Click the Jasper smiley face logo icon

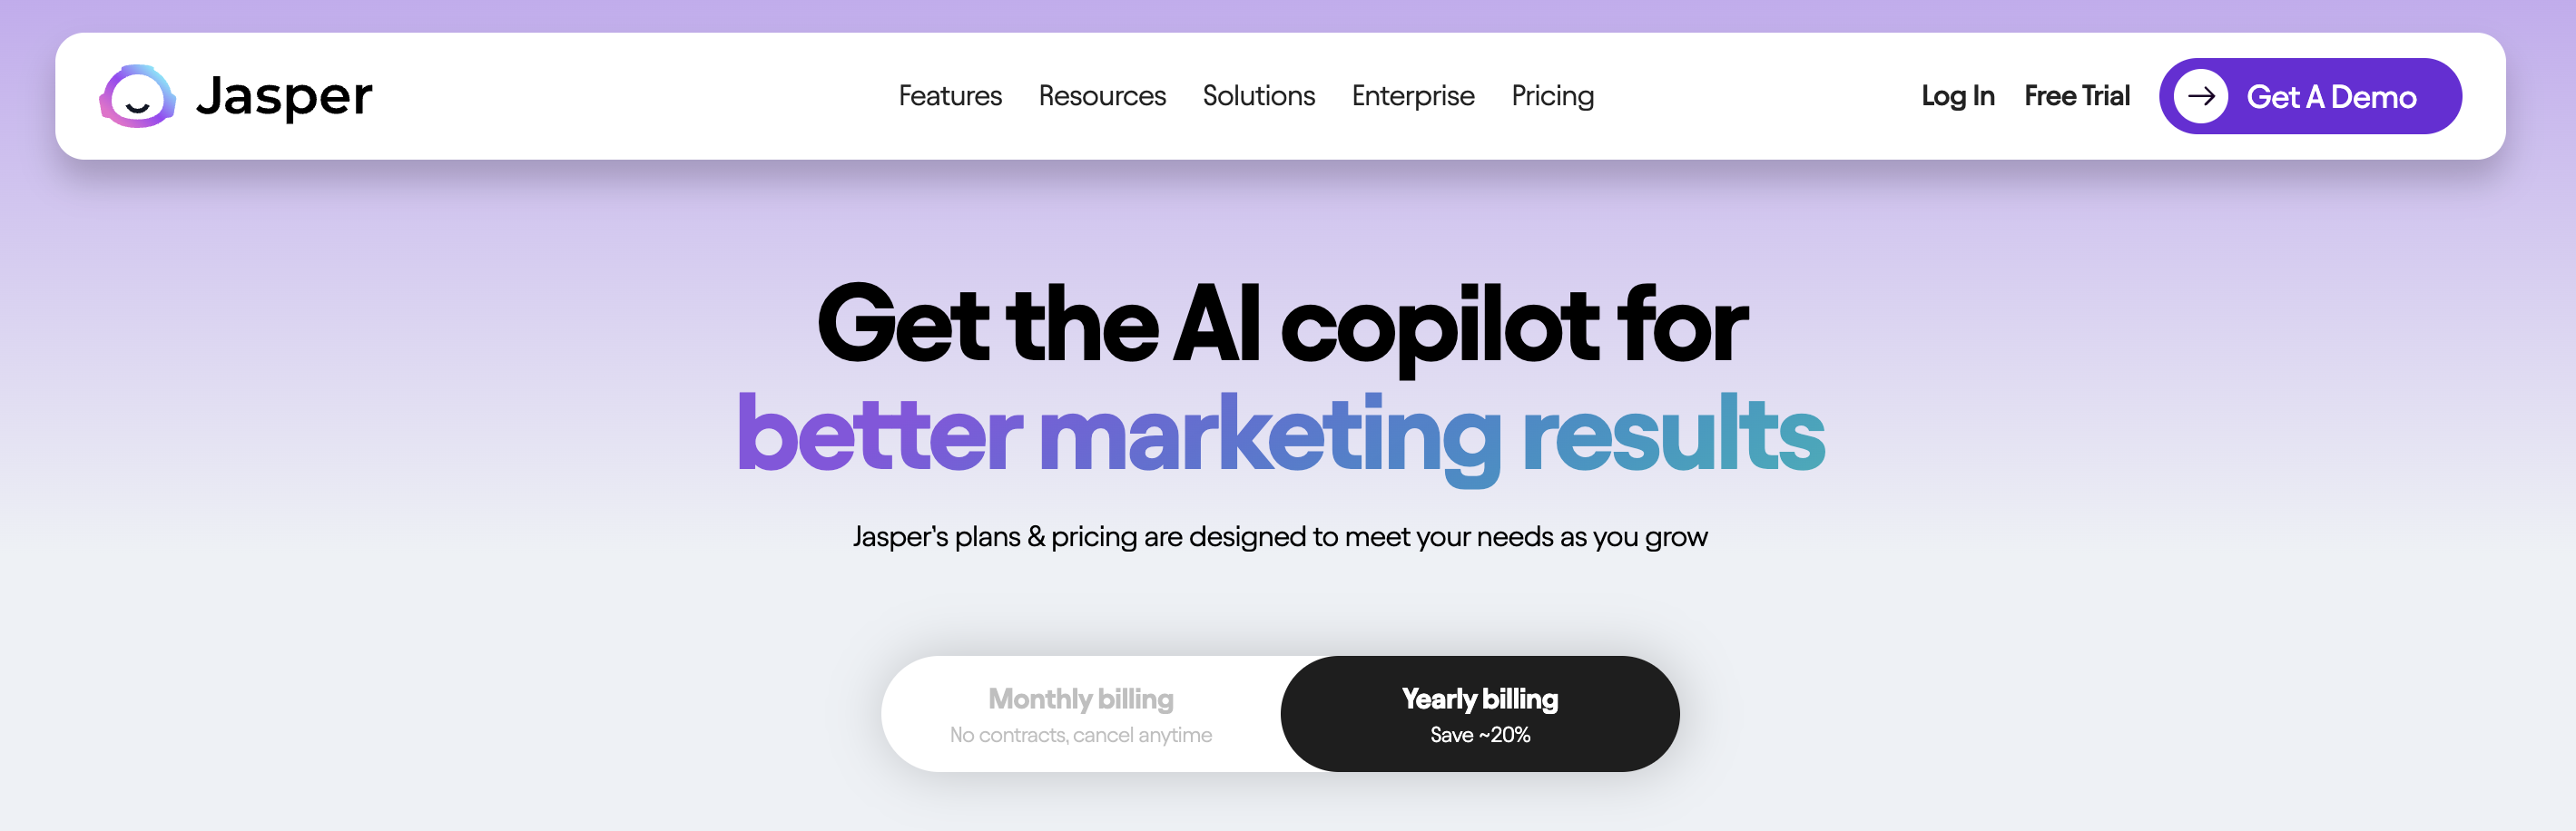pos(138,96)
